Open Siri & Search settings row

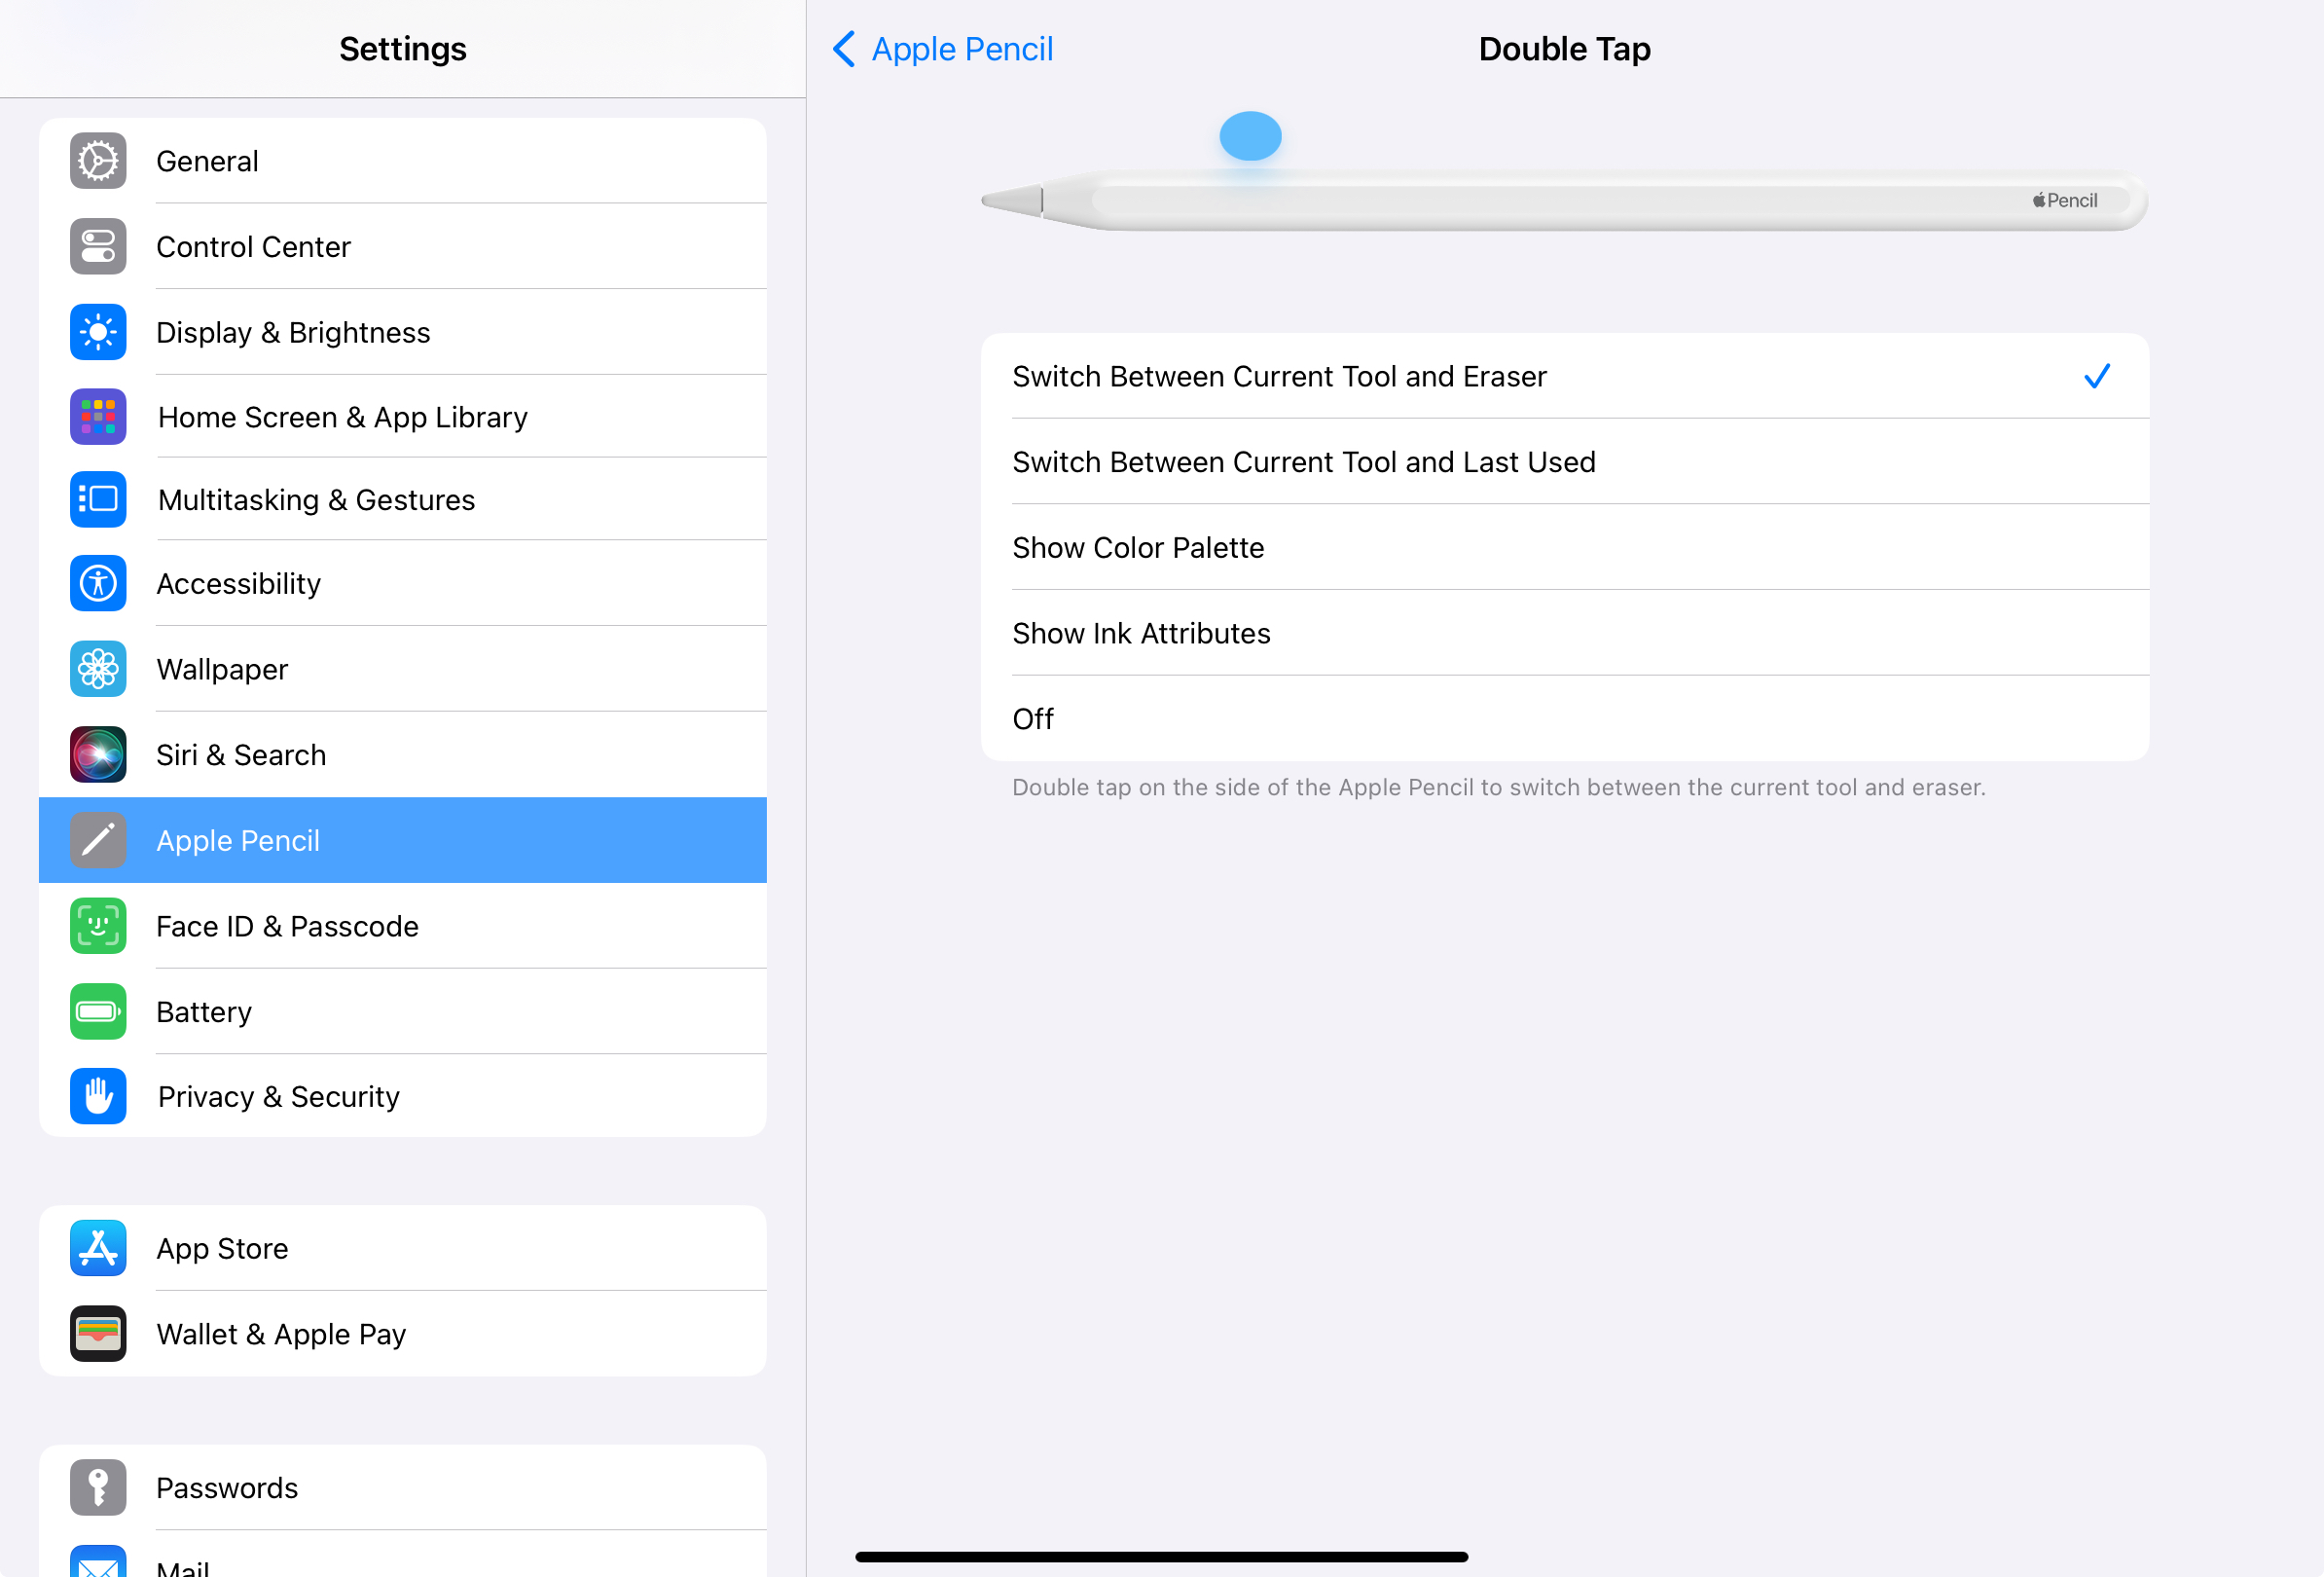coord(403,754)
